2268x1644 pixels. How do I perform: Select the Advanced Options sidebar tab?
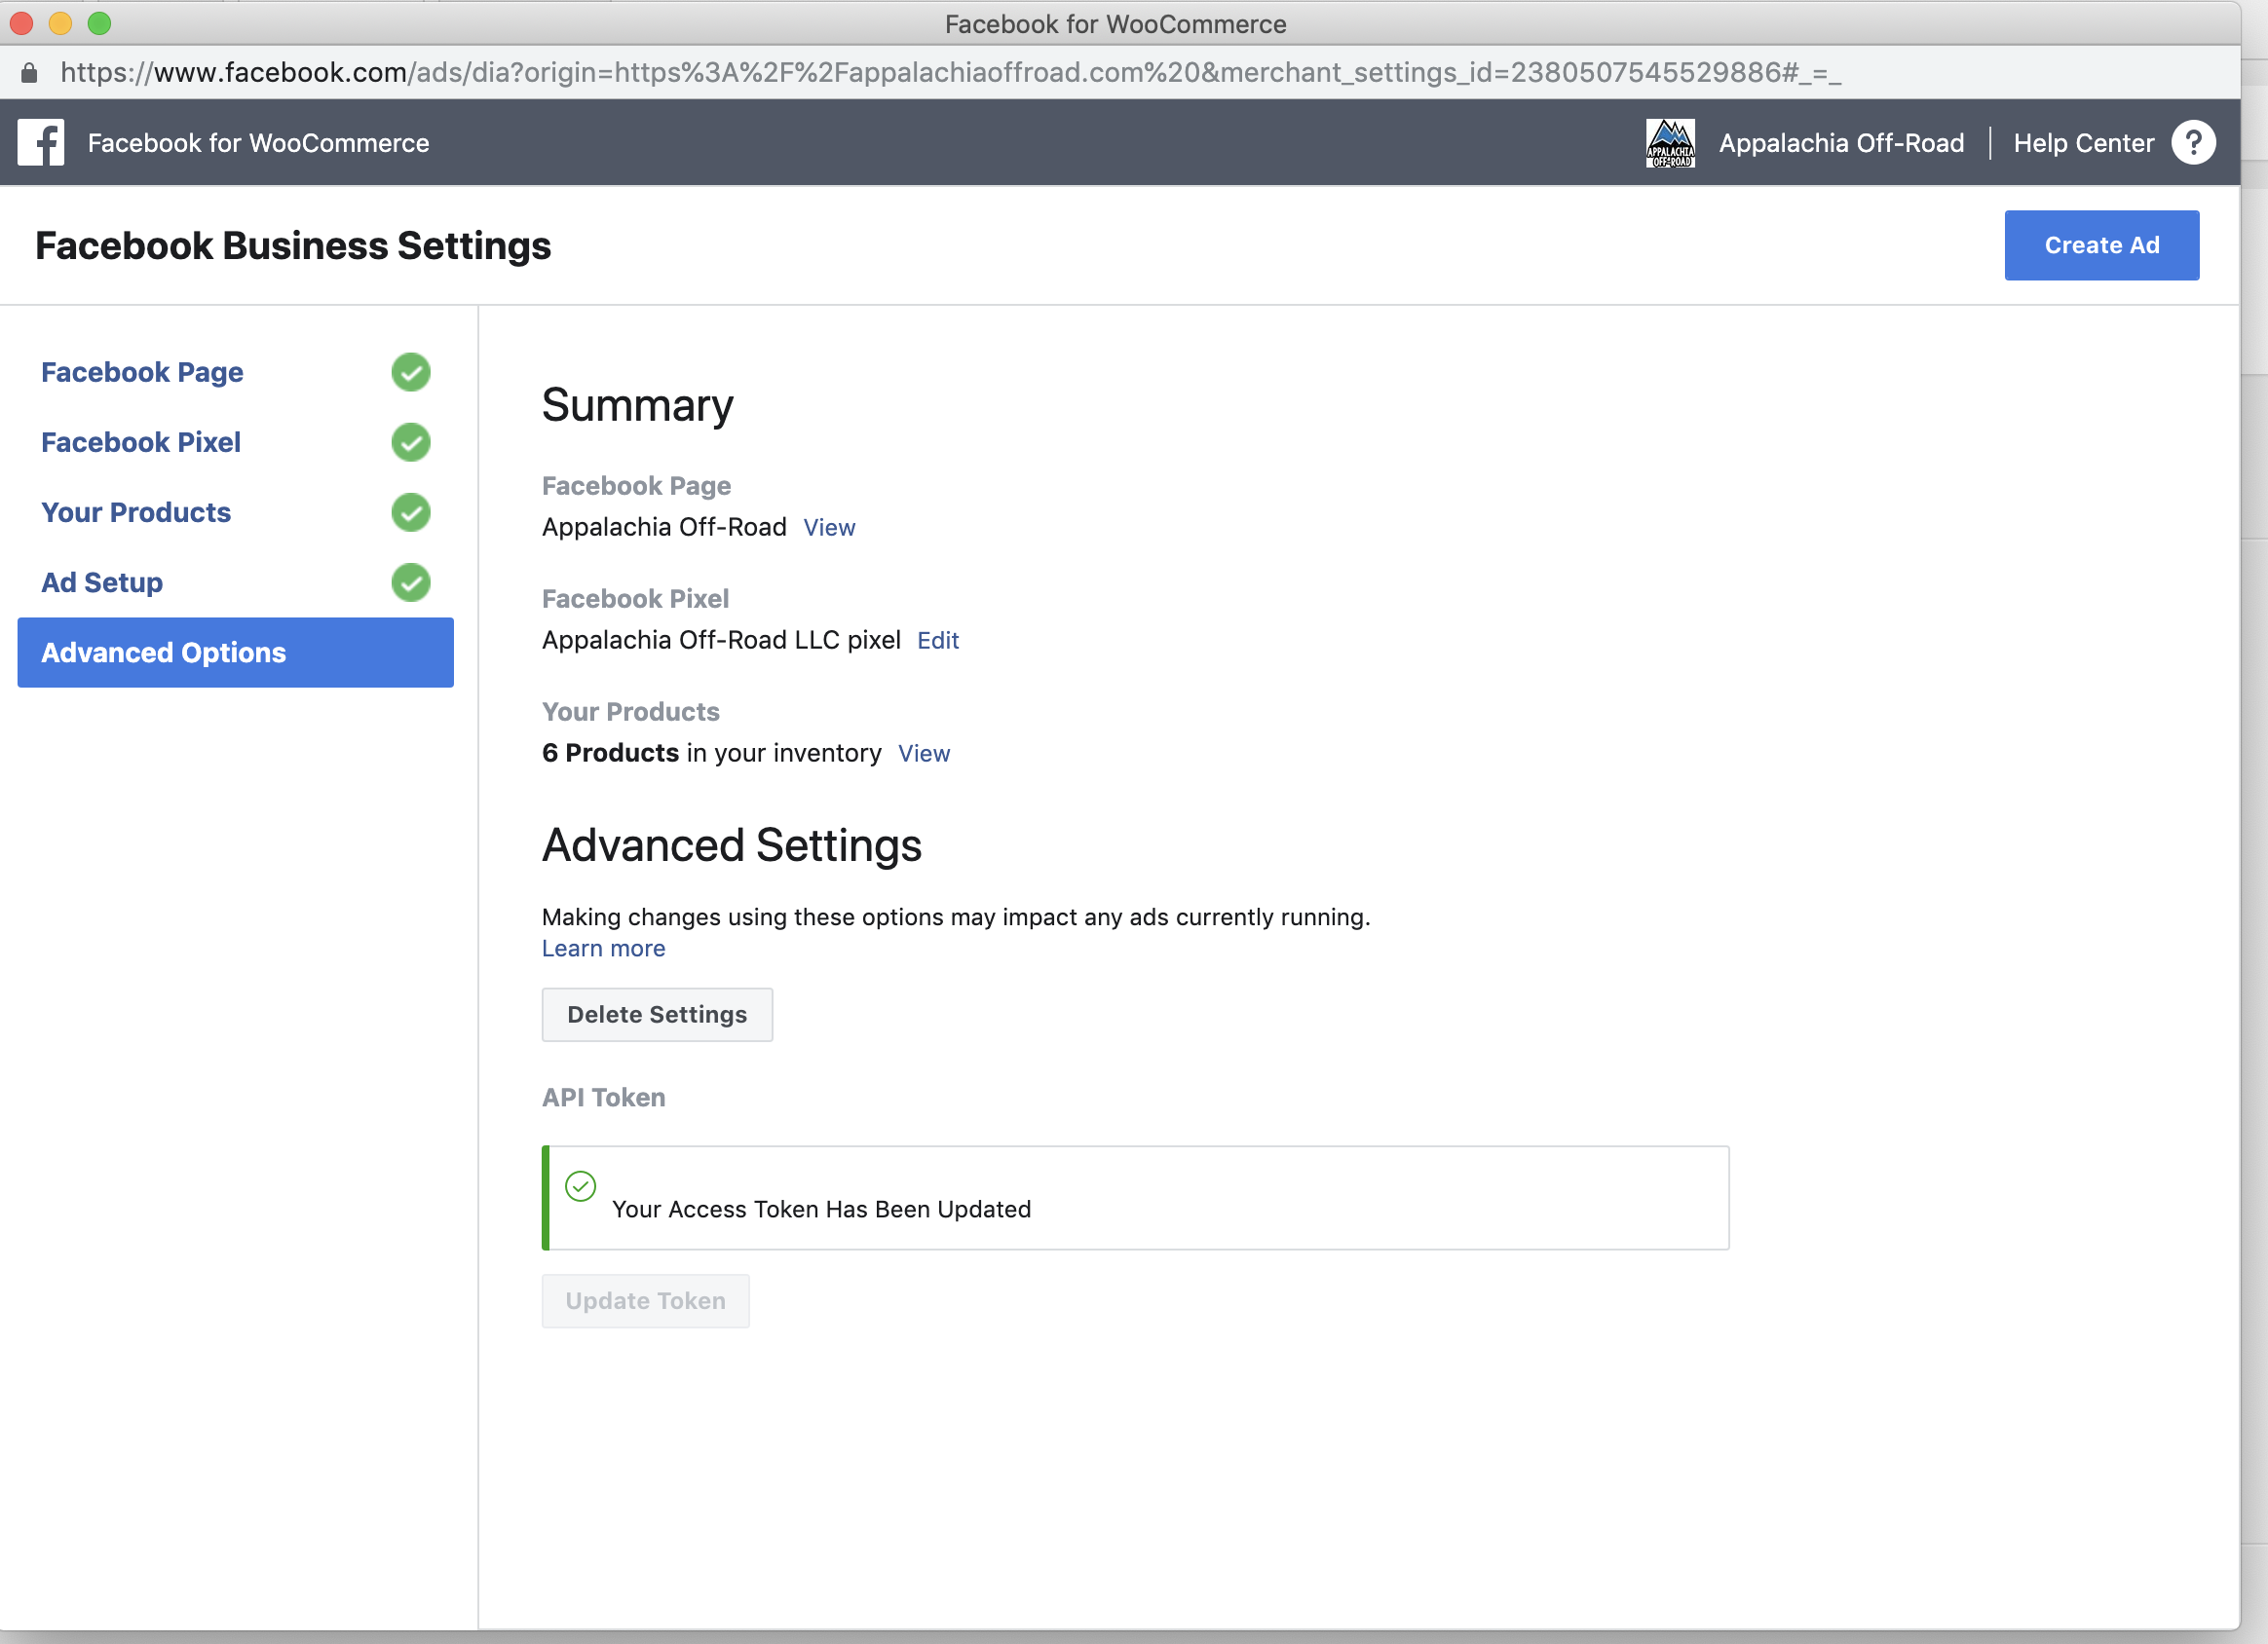236,652
